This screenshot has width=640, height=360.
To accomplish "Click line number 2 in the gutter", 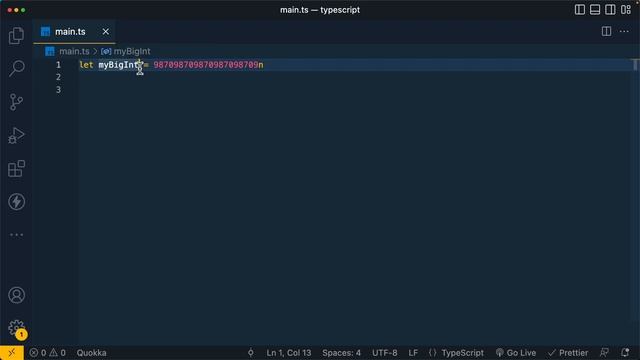I will tap(58, 77).
